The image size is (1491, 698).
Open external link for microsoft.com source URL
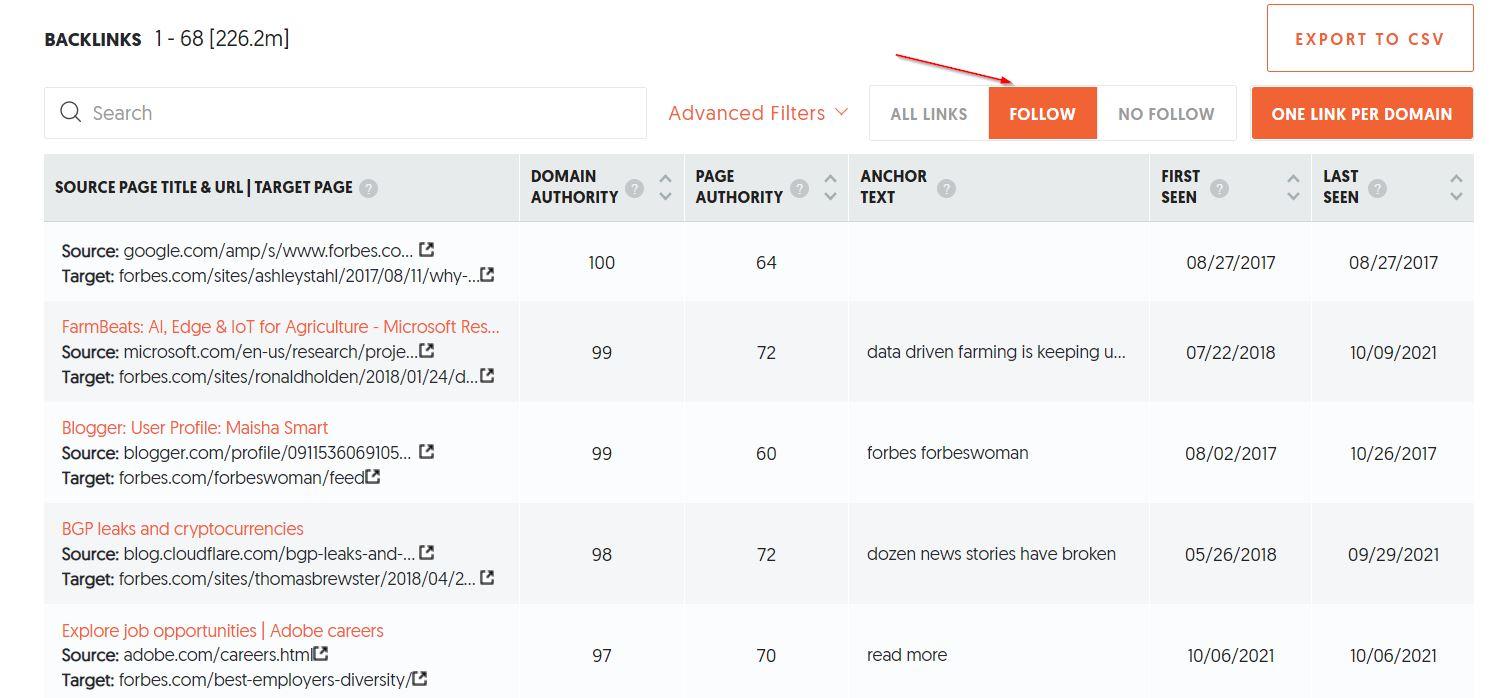pos(427,351)
